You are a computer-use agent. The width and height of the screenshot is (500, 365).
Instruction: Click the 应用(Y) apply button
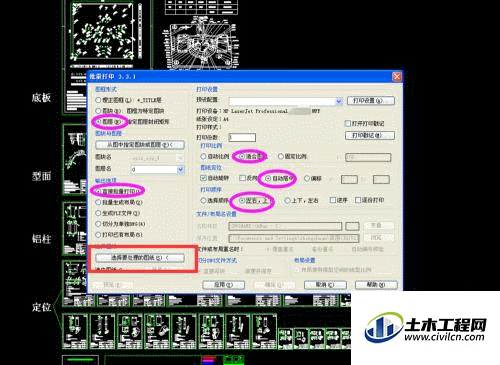point(224,285)
